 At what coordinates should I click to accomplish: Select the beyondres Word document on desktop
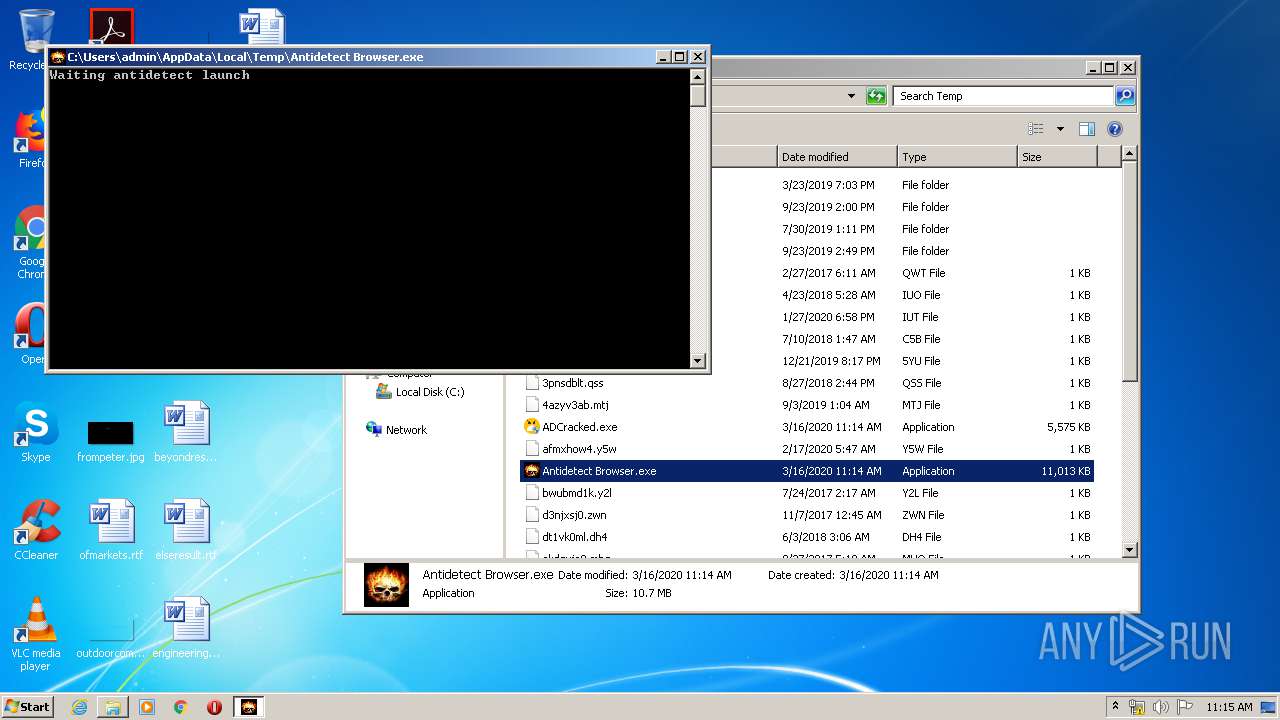click(186, 432)
